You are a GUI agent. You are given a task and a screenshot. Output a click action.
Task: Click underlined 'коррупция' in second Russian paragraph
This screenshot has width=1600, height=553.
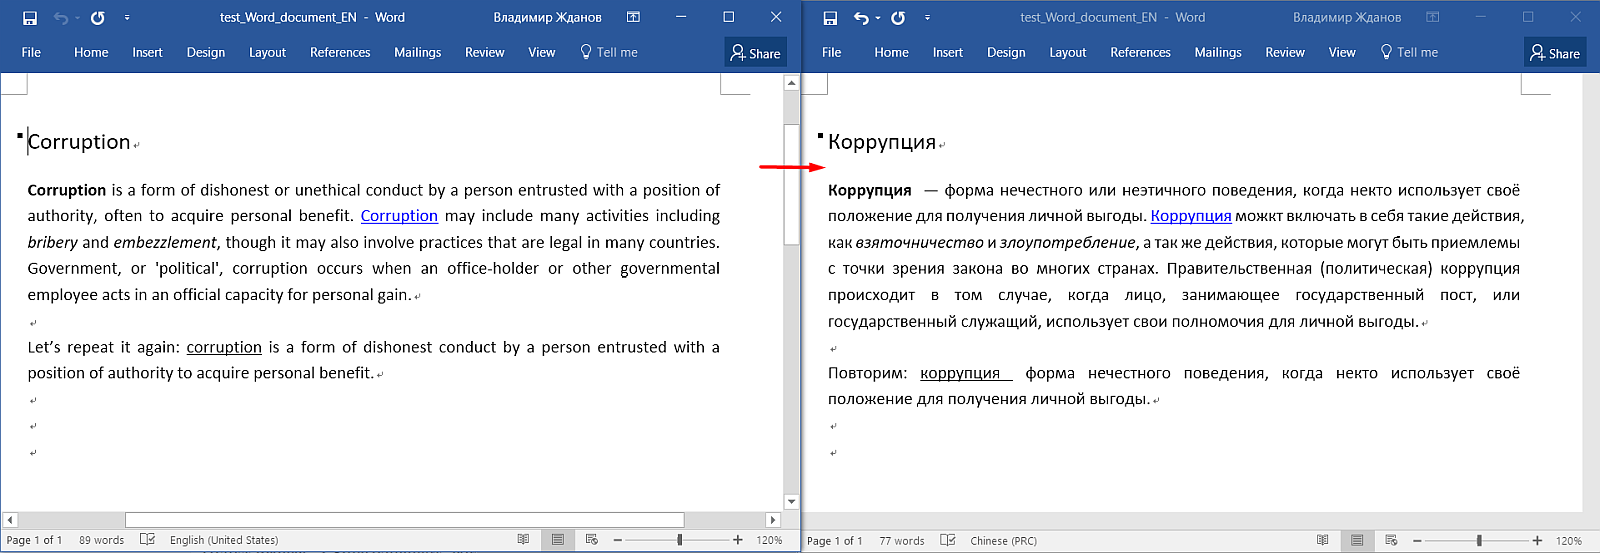click(x=960, y=373)
